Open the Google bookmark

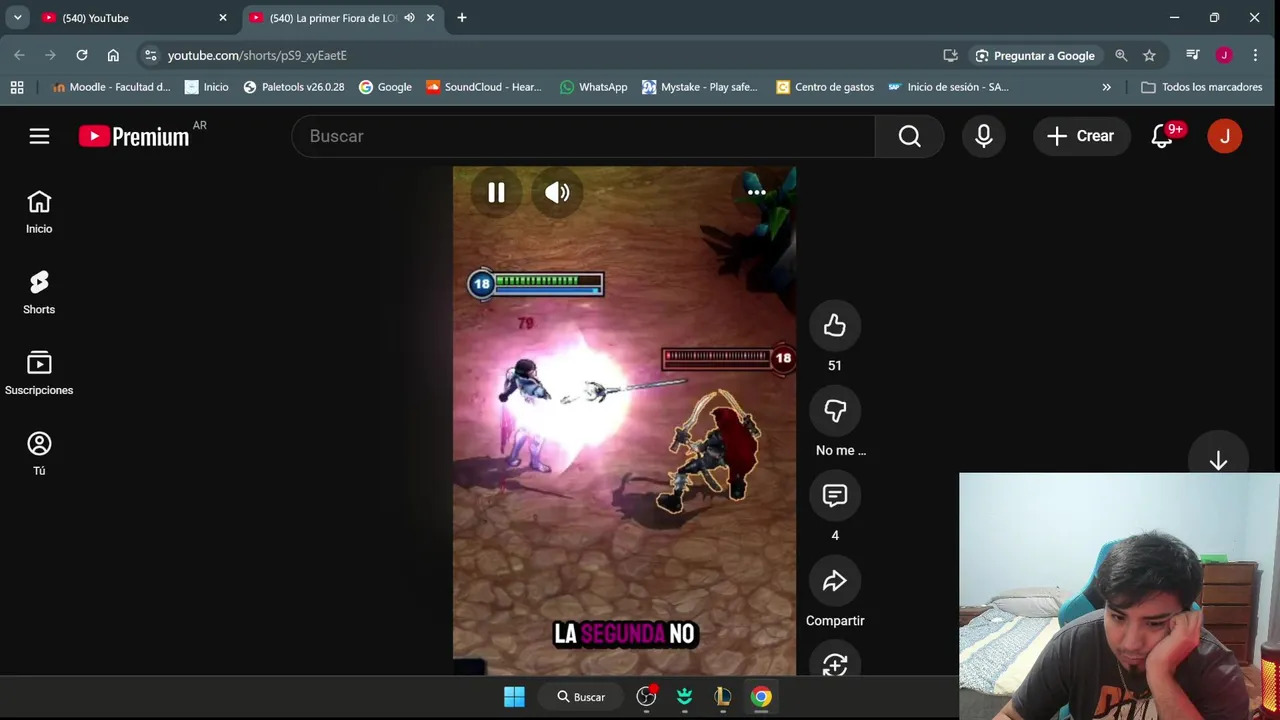(x=385, y=87)
